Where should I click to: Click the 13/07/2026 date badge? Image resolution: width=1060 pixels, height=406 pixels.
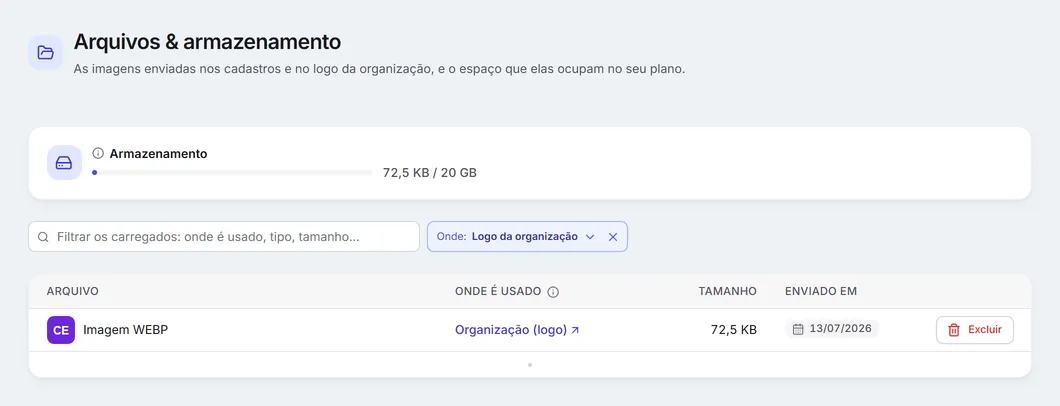pos(832,329)
